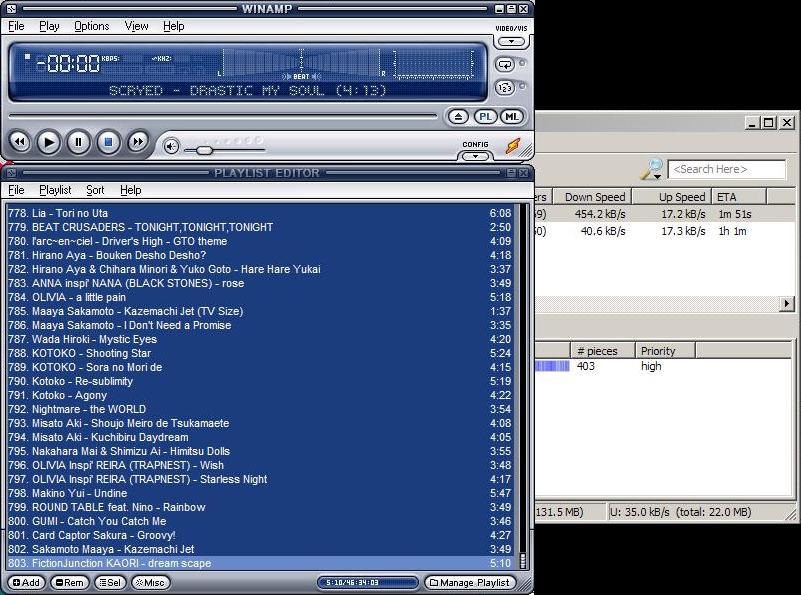
Task: Click the volume slider handle
Action: click(x=204, y=150)
